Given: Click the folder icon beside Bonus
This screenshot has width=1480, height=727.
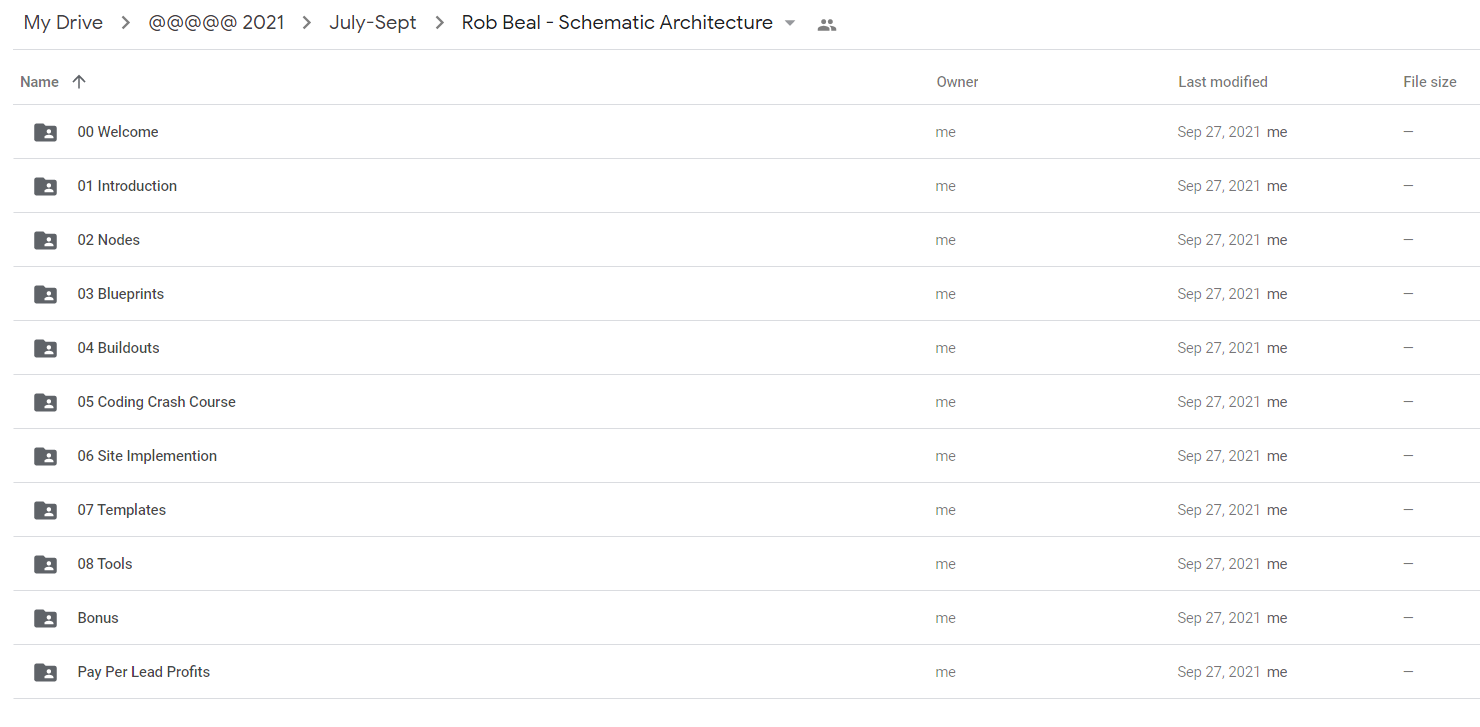Looking at the screenshot, I should coord(45,618).
